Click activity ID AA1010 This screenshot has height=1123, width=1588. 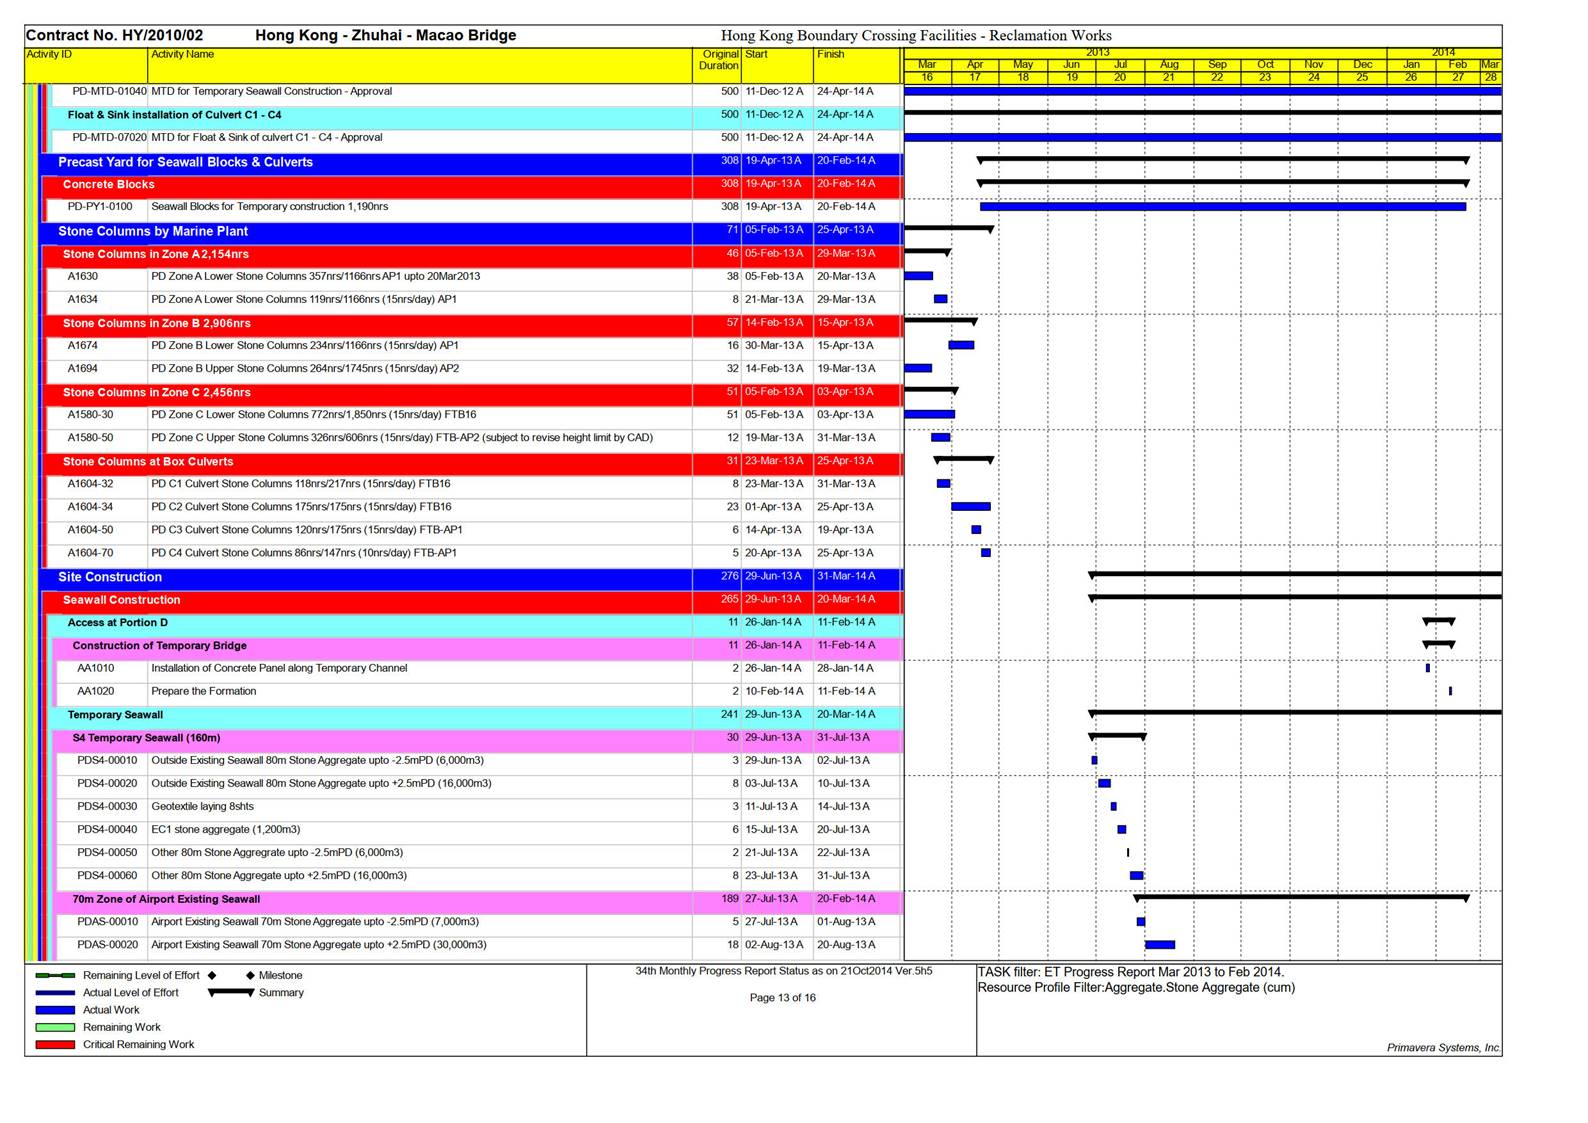click(x=96, y=668)
